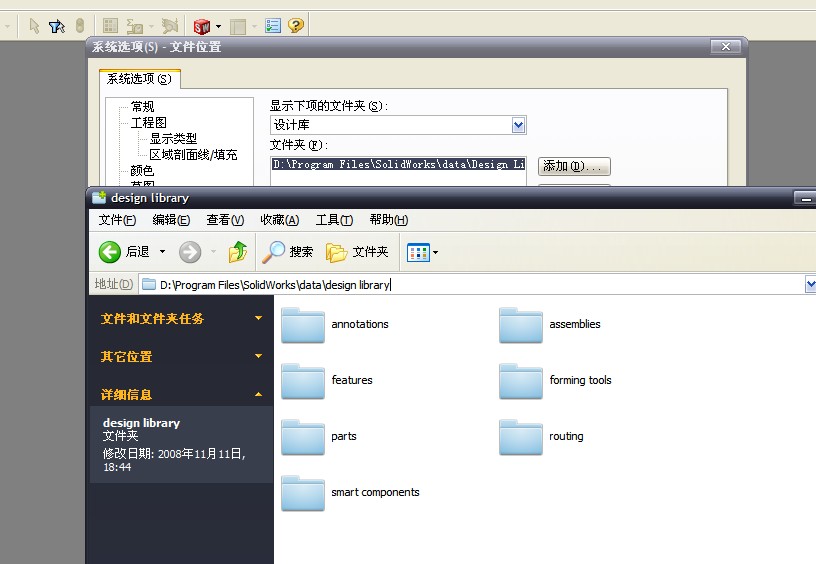Toggle the 文件夹 folders pane button
Viewport: 816px width, 564px height.
[x=357, y=252]
